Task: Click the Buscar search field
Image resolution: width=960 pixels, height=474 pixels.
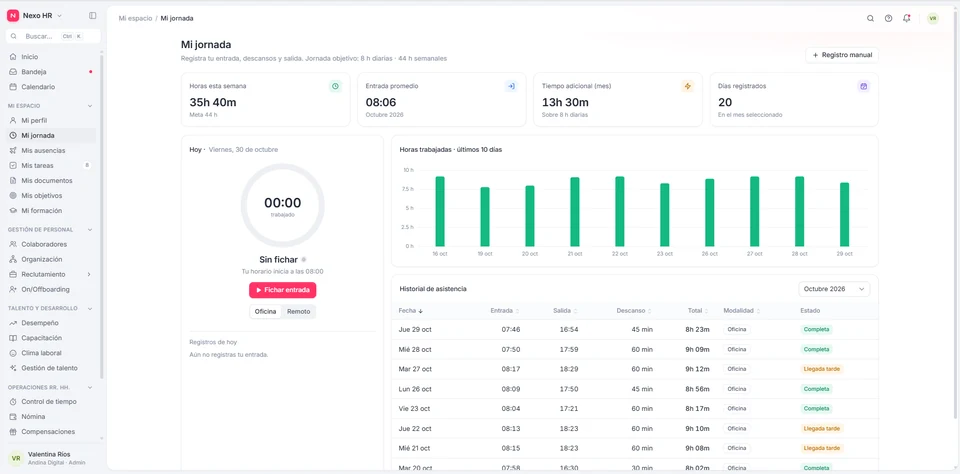Action: 53,36
